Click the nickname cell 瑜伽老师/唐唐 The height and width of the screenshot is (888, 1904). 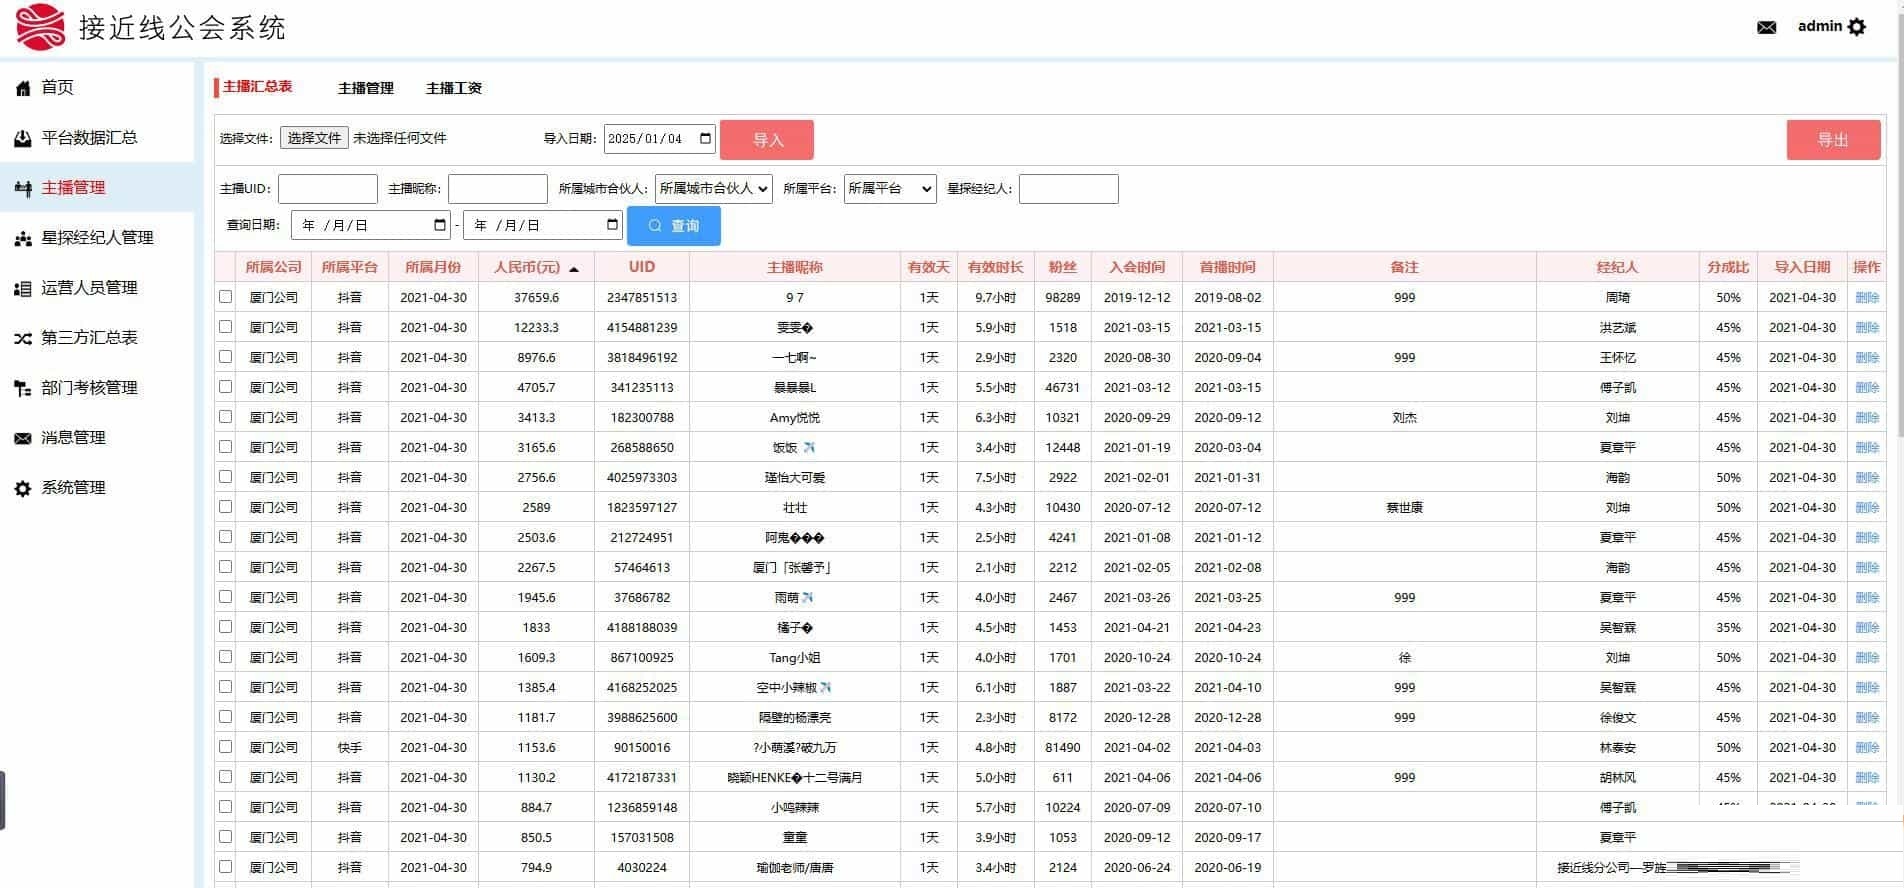click(x=795, y=867)
